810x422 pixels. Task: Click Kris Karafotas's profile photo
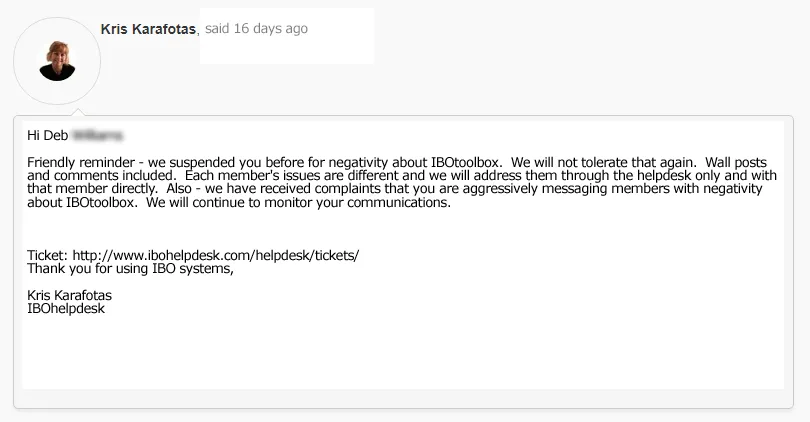[x=57, y=61]
